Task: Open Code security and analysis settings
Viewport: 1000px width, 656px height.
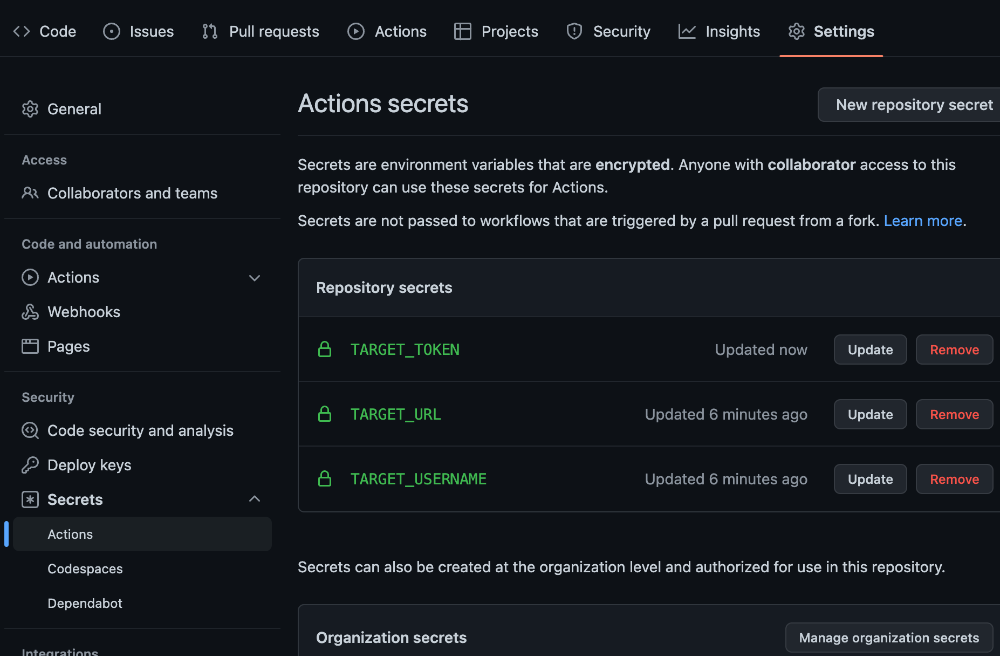Action: point(142,430)
